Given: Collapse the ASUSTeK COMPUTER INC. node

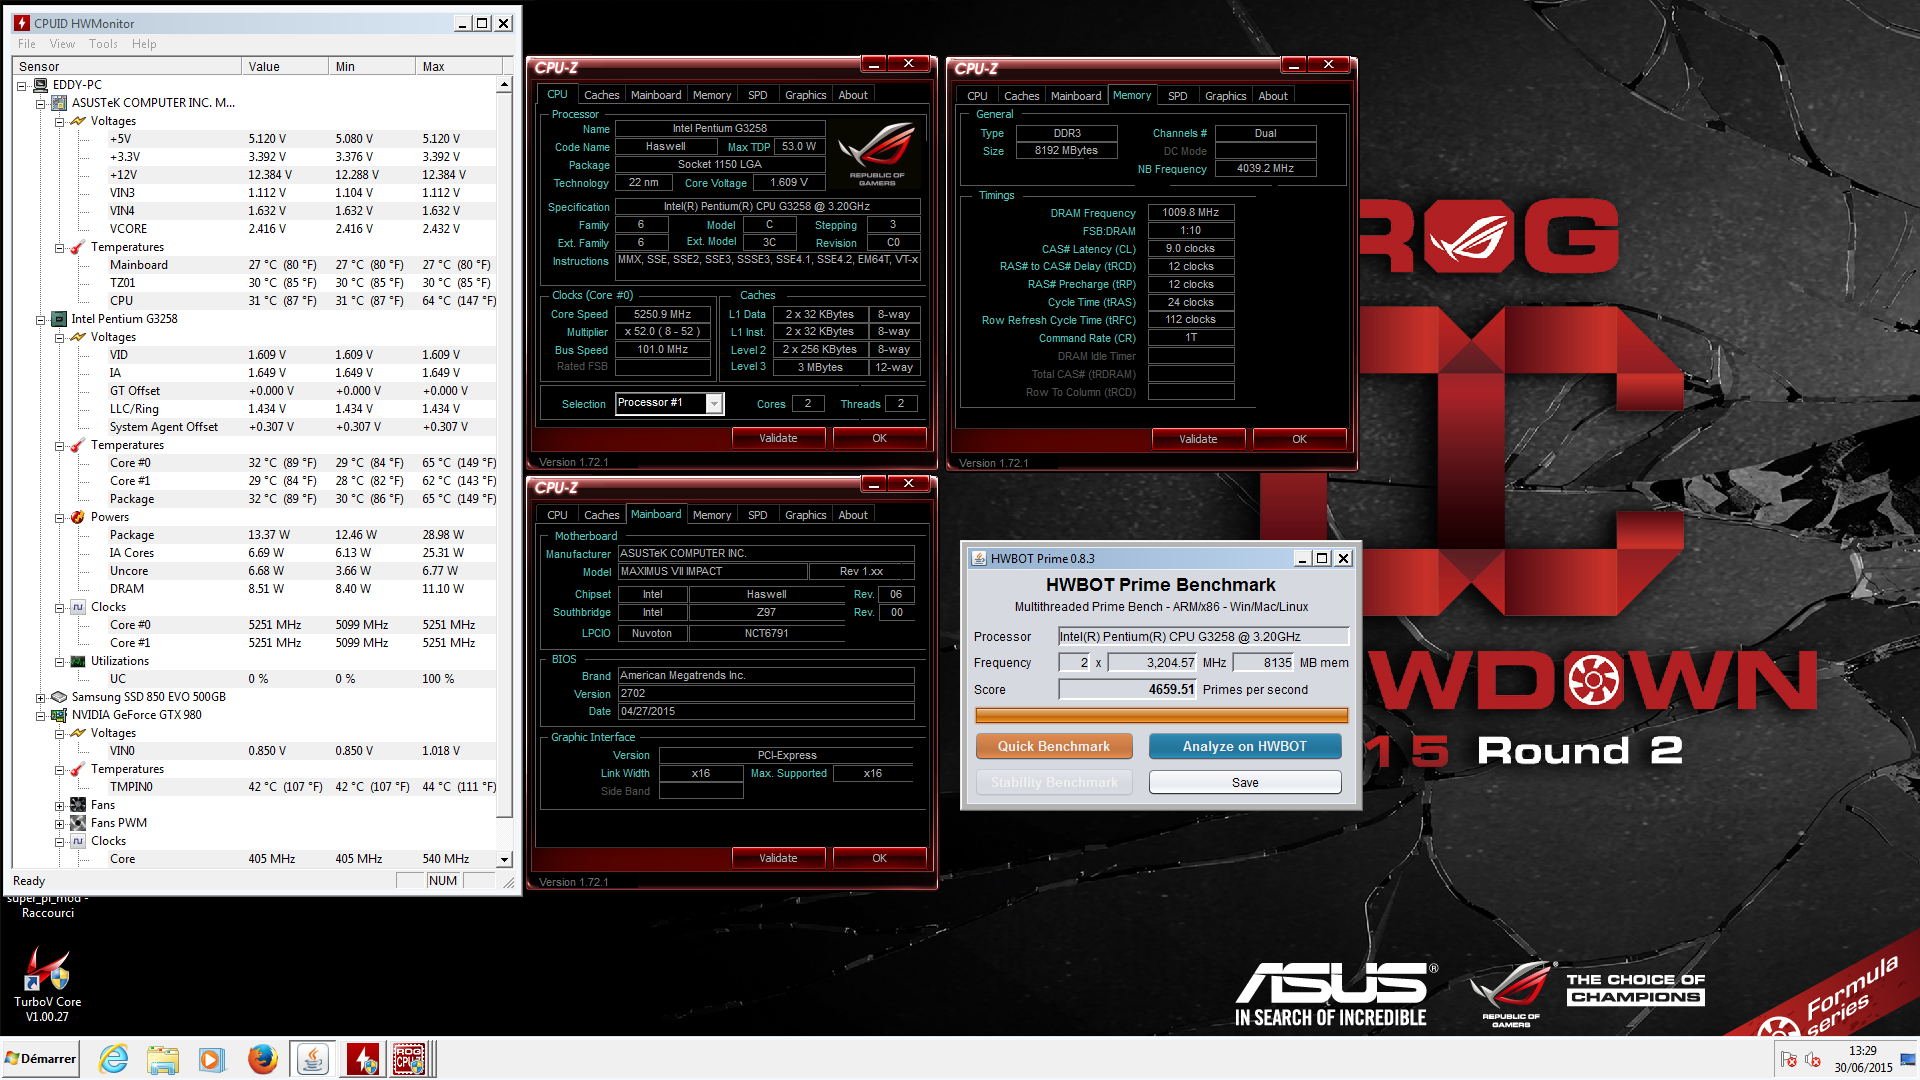Looking at the screenshot, I should click(41, 104).
